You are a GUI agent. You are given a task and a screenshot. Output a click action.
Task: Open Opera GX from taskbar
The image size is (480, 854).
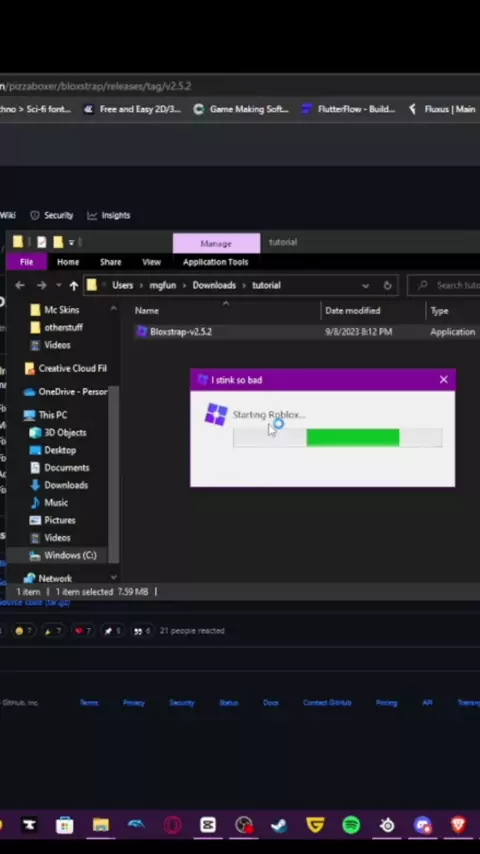point(172,825)
